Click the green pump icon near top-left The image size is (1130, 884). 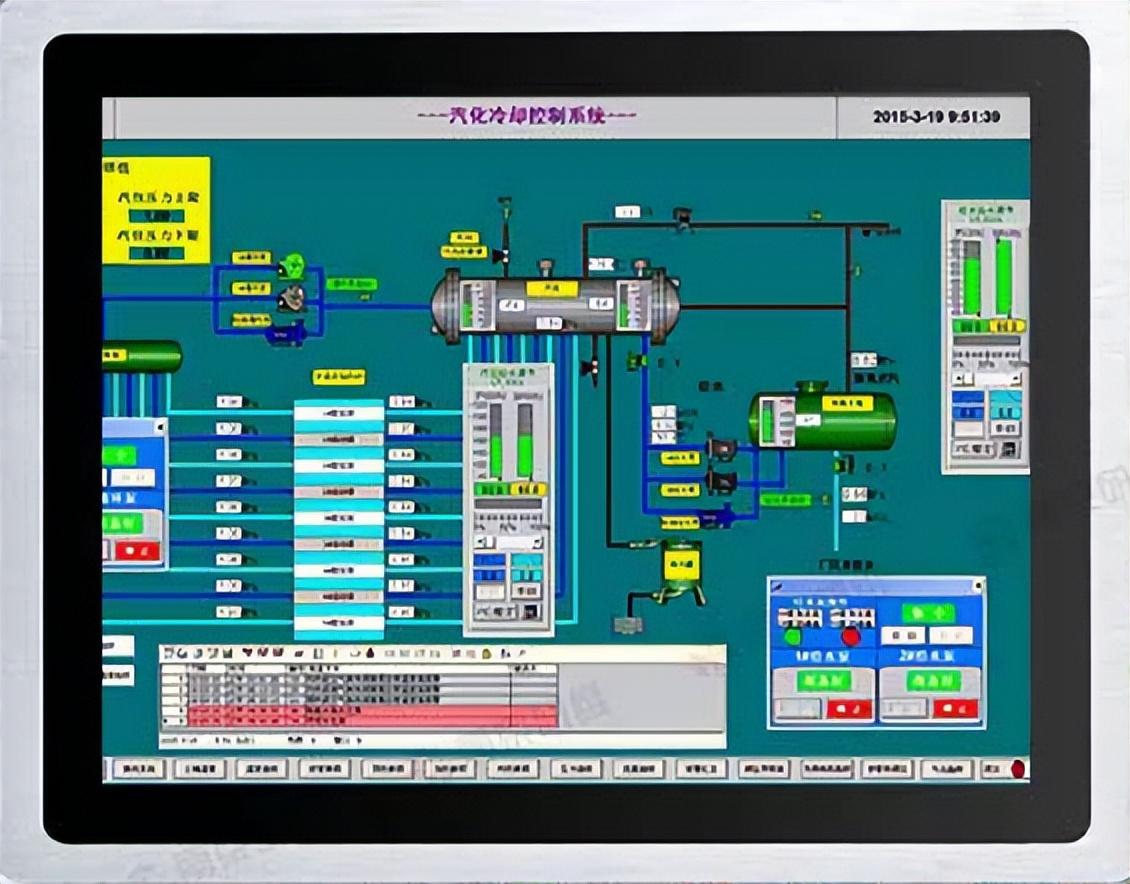tap(292, 265)
